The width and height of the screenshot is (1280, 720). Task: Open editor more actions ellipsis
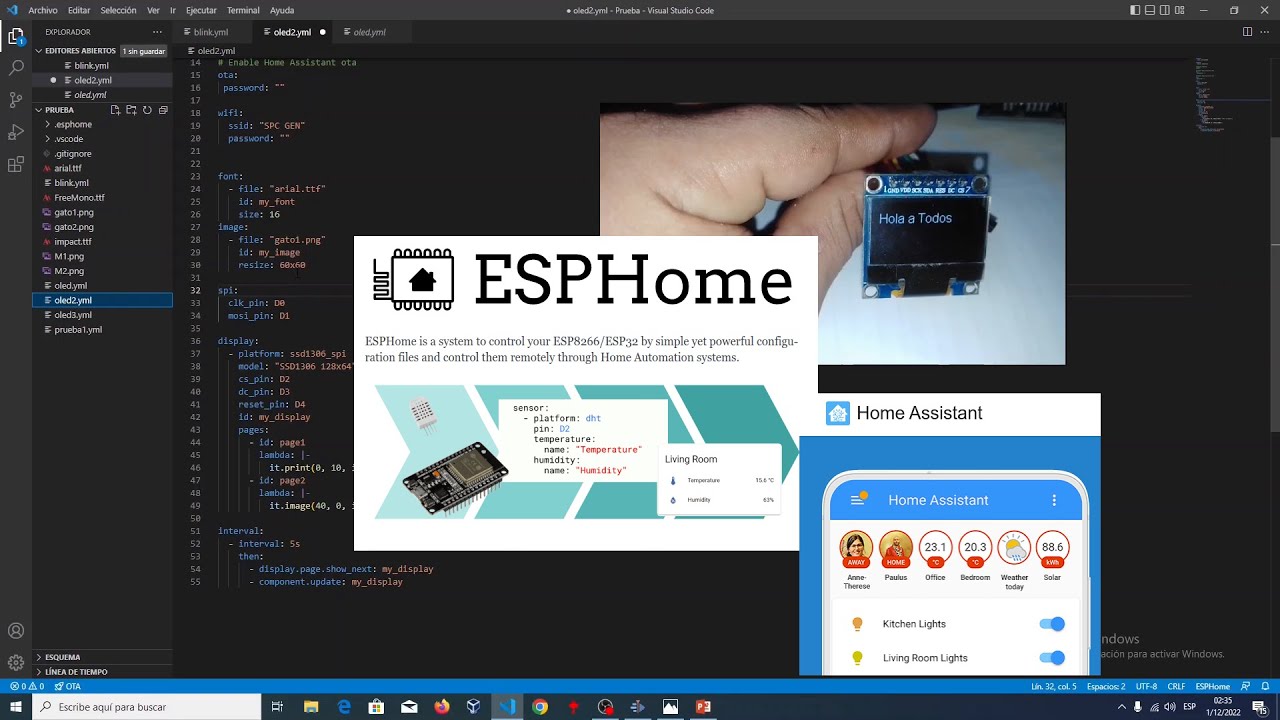coord(1266,32)
